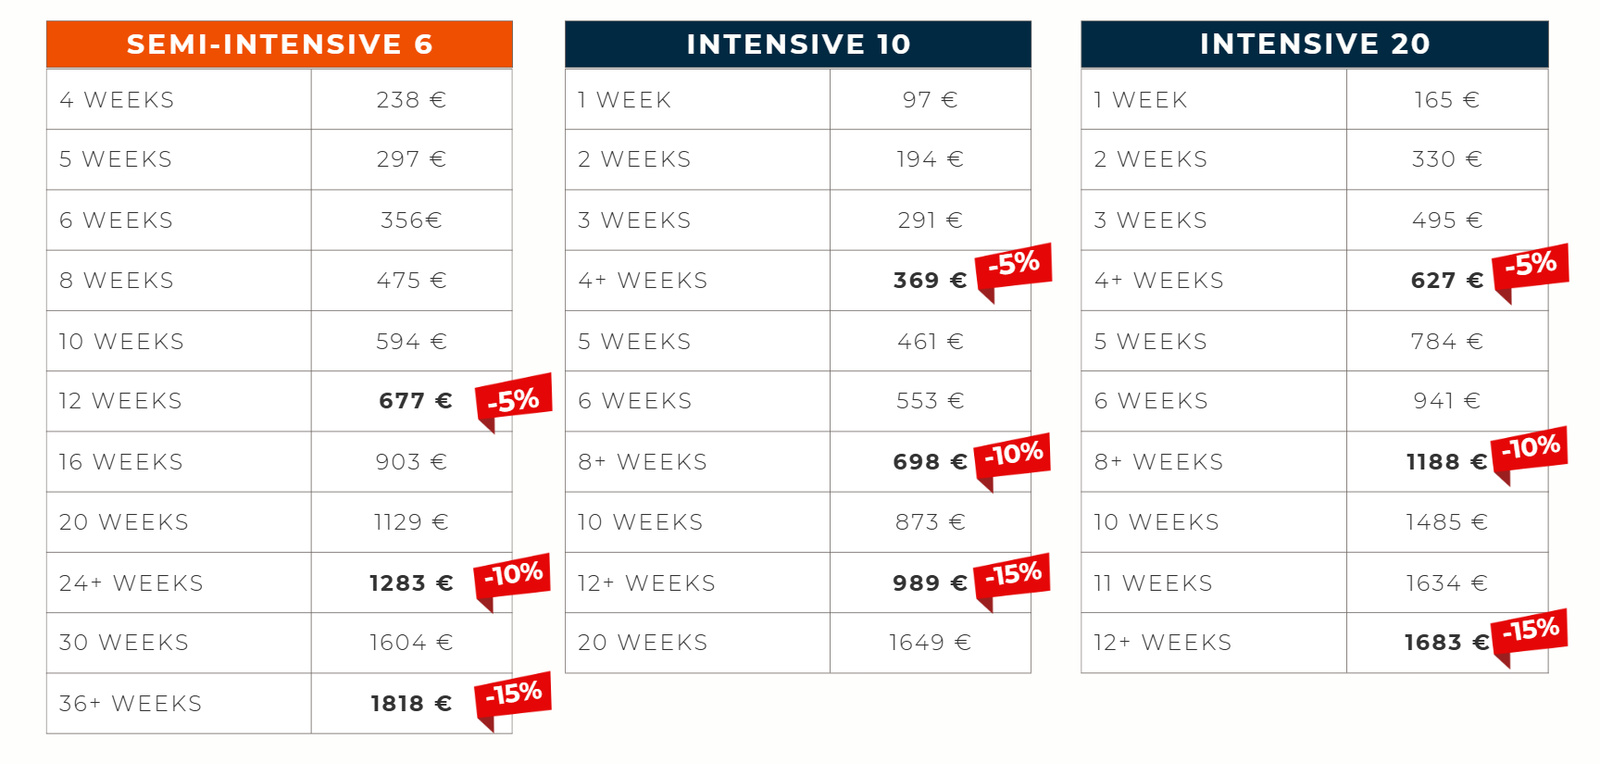The width and height of the screenshot is (1600, 764).
Task: Click the -15% badge beside 989 €
Action: click(x=1012, y=578)
